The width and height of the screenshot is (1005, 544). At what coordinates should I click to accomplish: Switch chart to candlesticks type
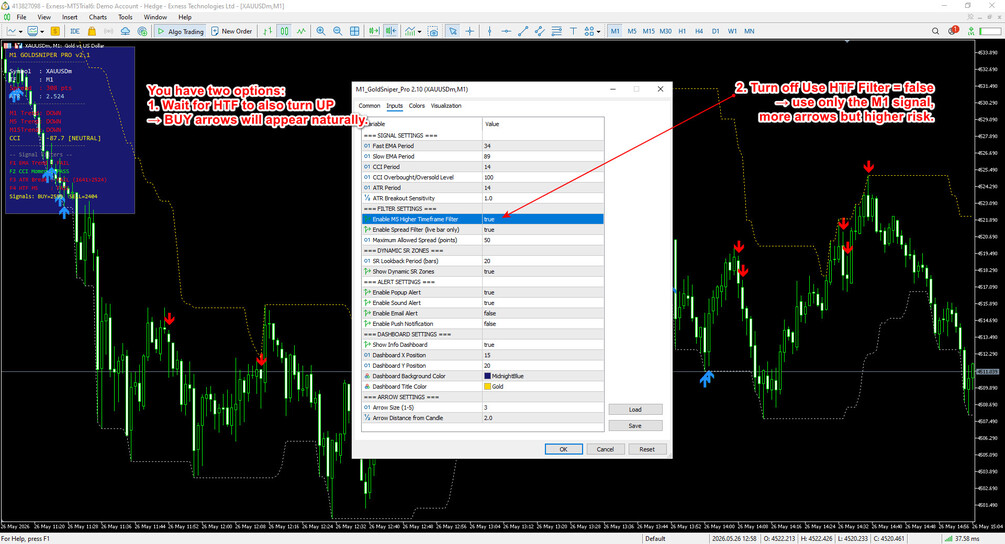point(284,31)
